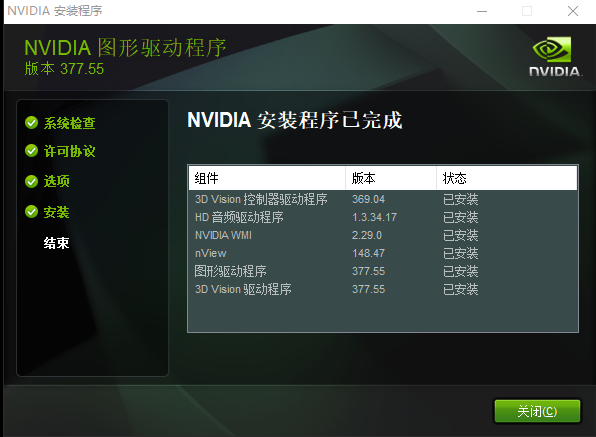Click the 关闭(C) button
This screenshot has width=596, height=437.
[537, 411]
